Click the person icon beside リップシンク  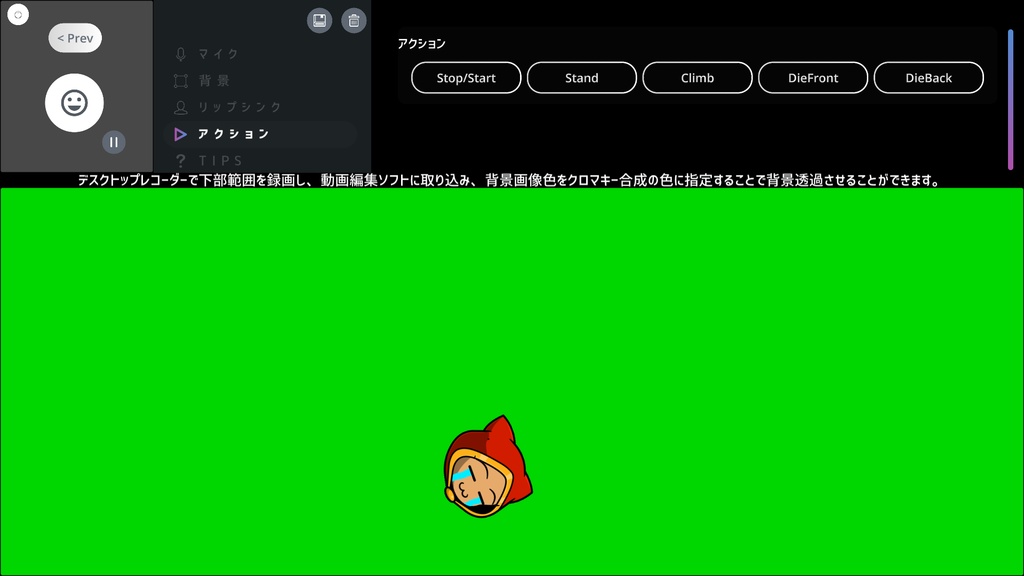coord(181,107)
